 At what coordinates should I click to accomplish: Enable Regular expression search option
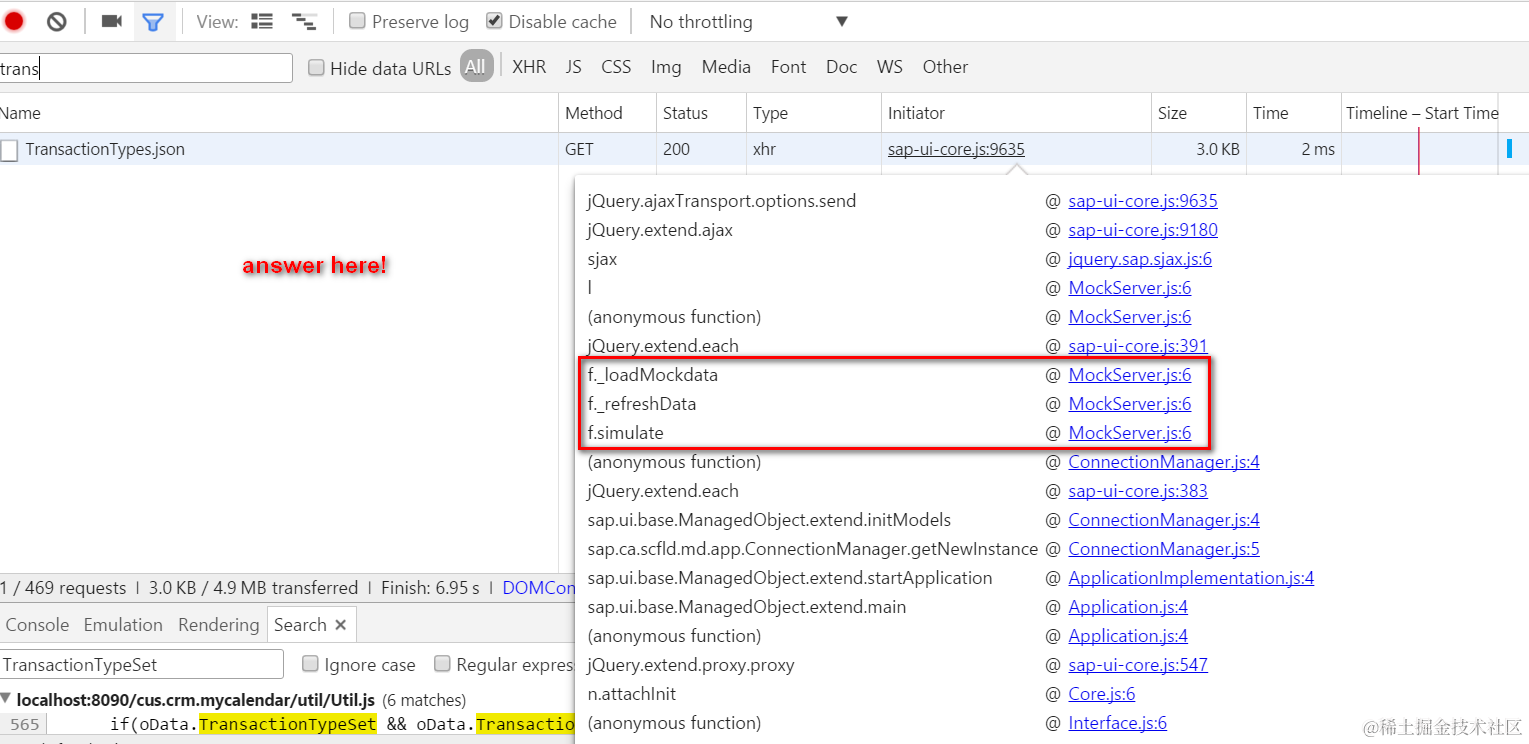coord(442,664)
